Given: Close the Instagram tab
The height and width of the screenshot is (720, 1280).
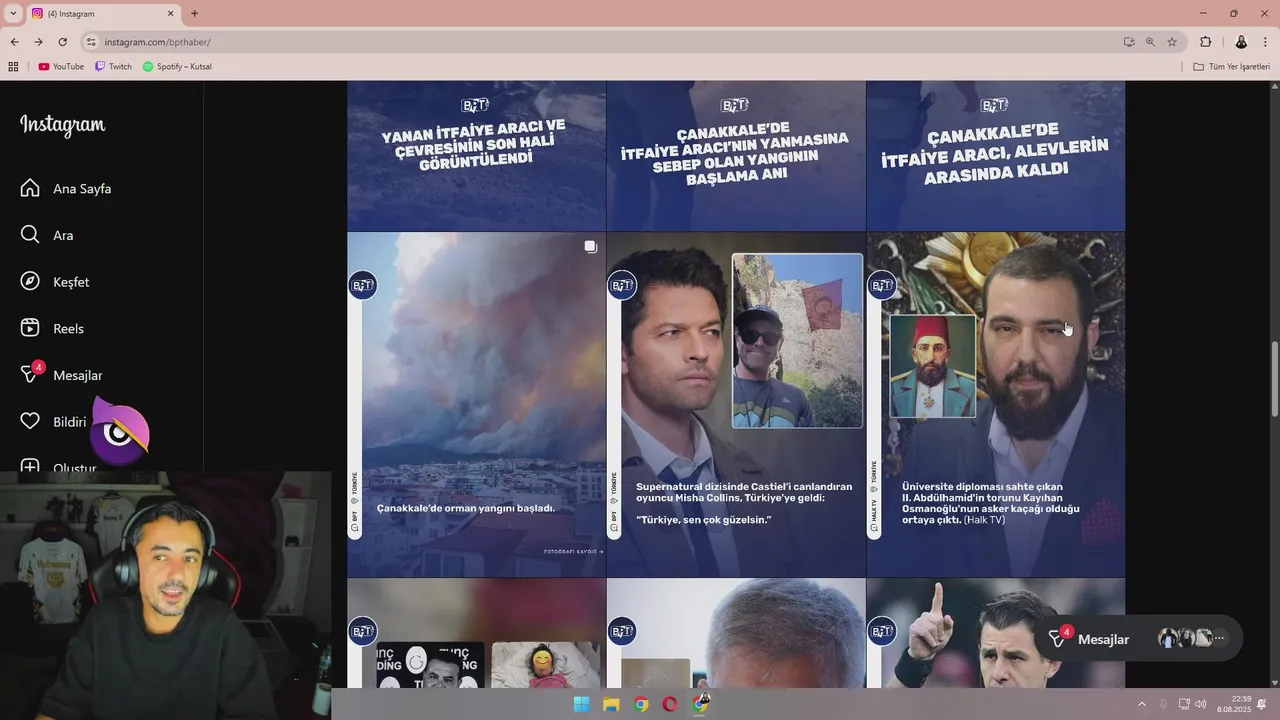Looking at the screenshot, I should point(170,14).
